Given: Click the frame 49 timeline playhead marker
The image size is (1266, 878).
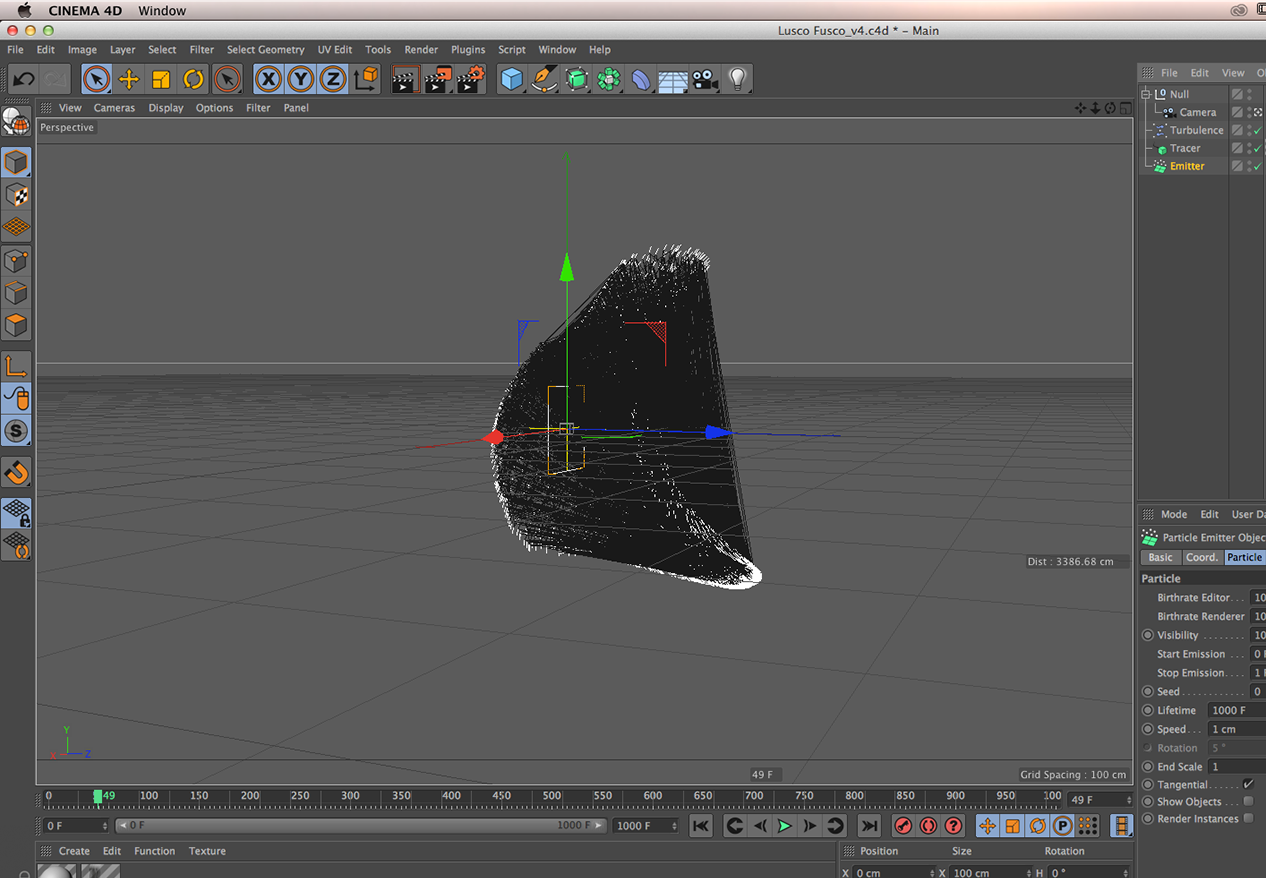Looking at the screenshot, I should coord(98,796).
